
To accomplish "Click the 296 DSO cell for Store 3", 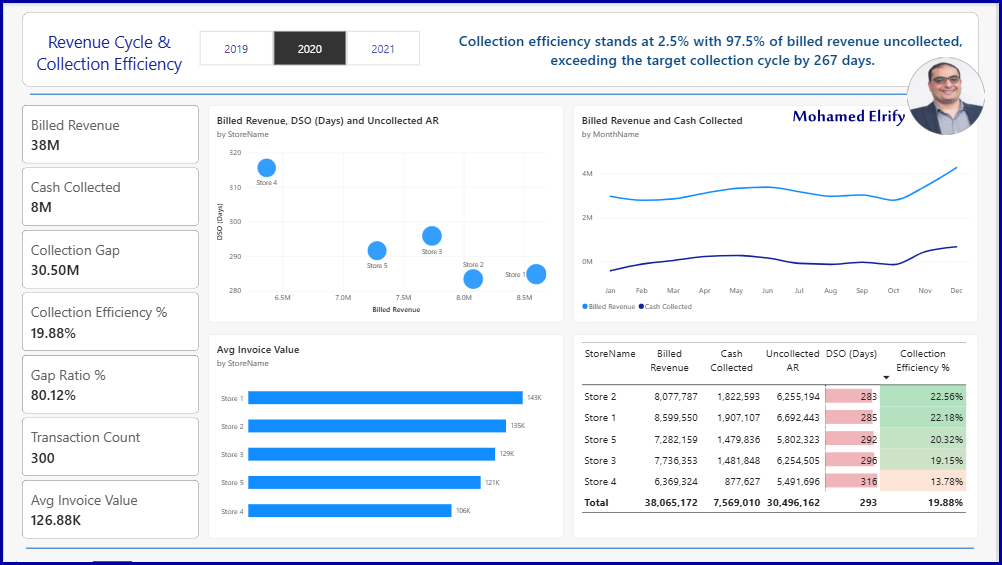I will point(852,460).
